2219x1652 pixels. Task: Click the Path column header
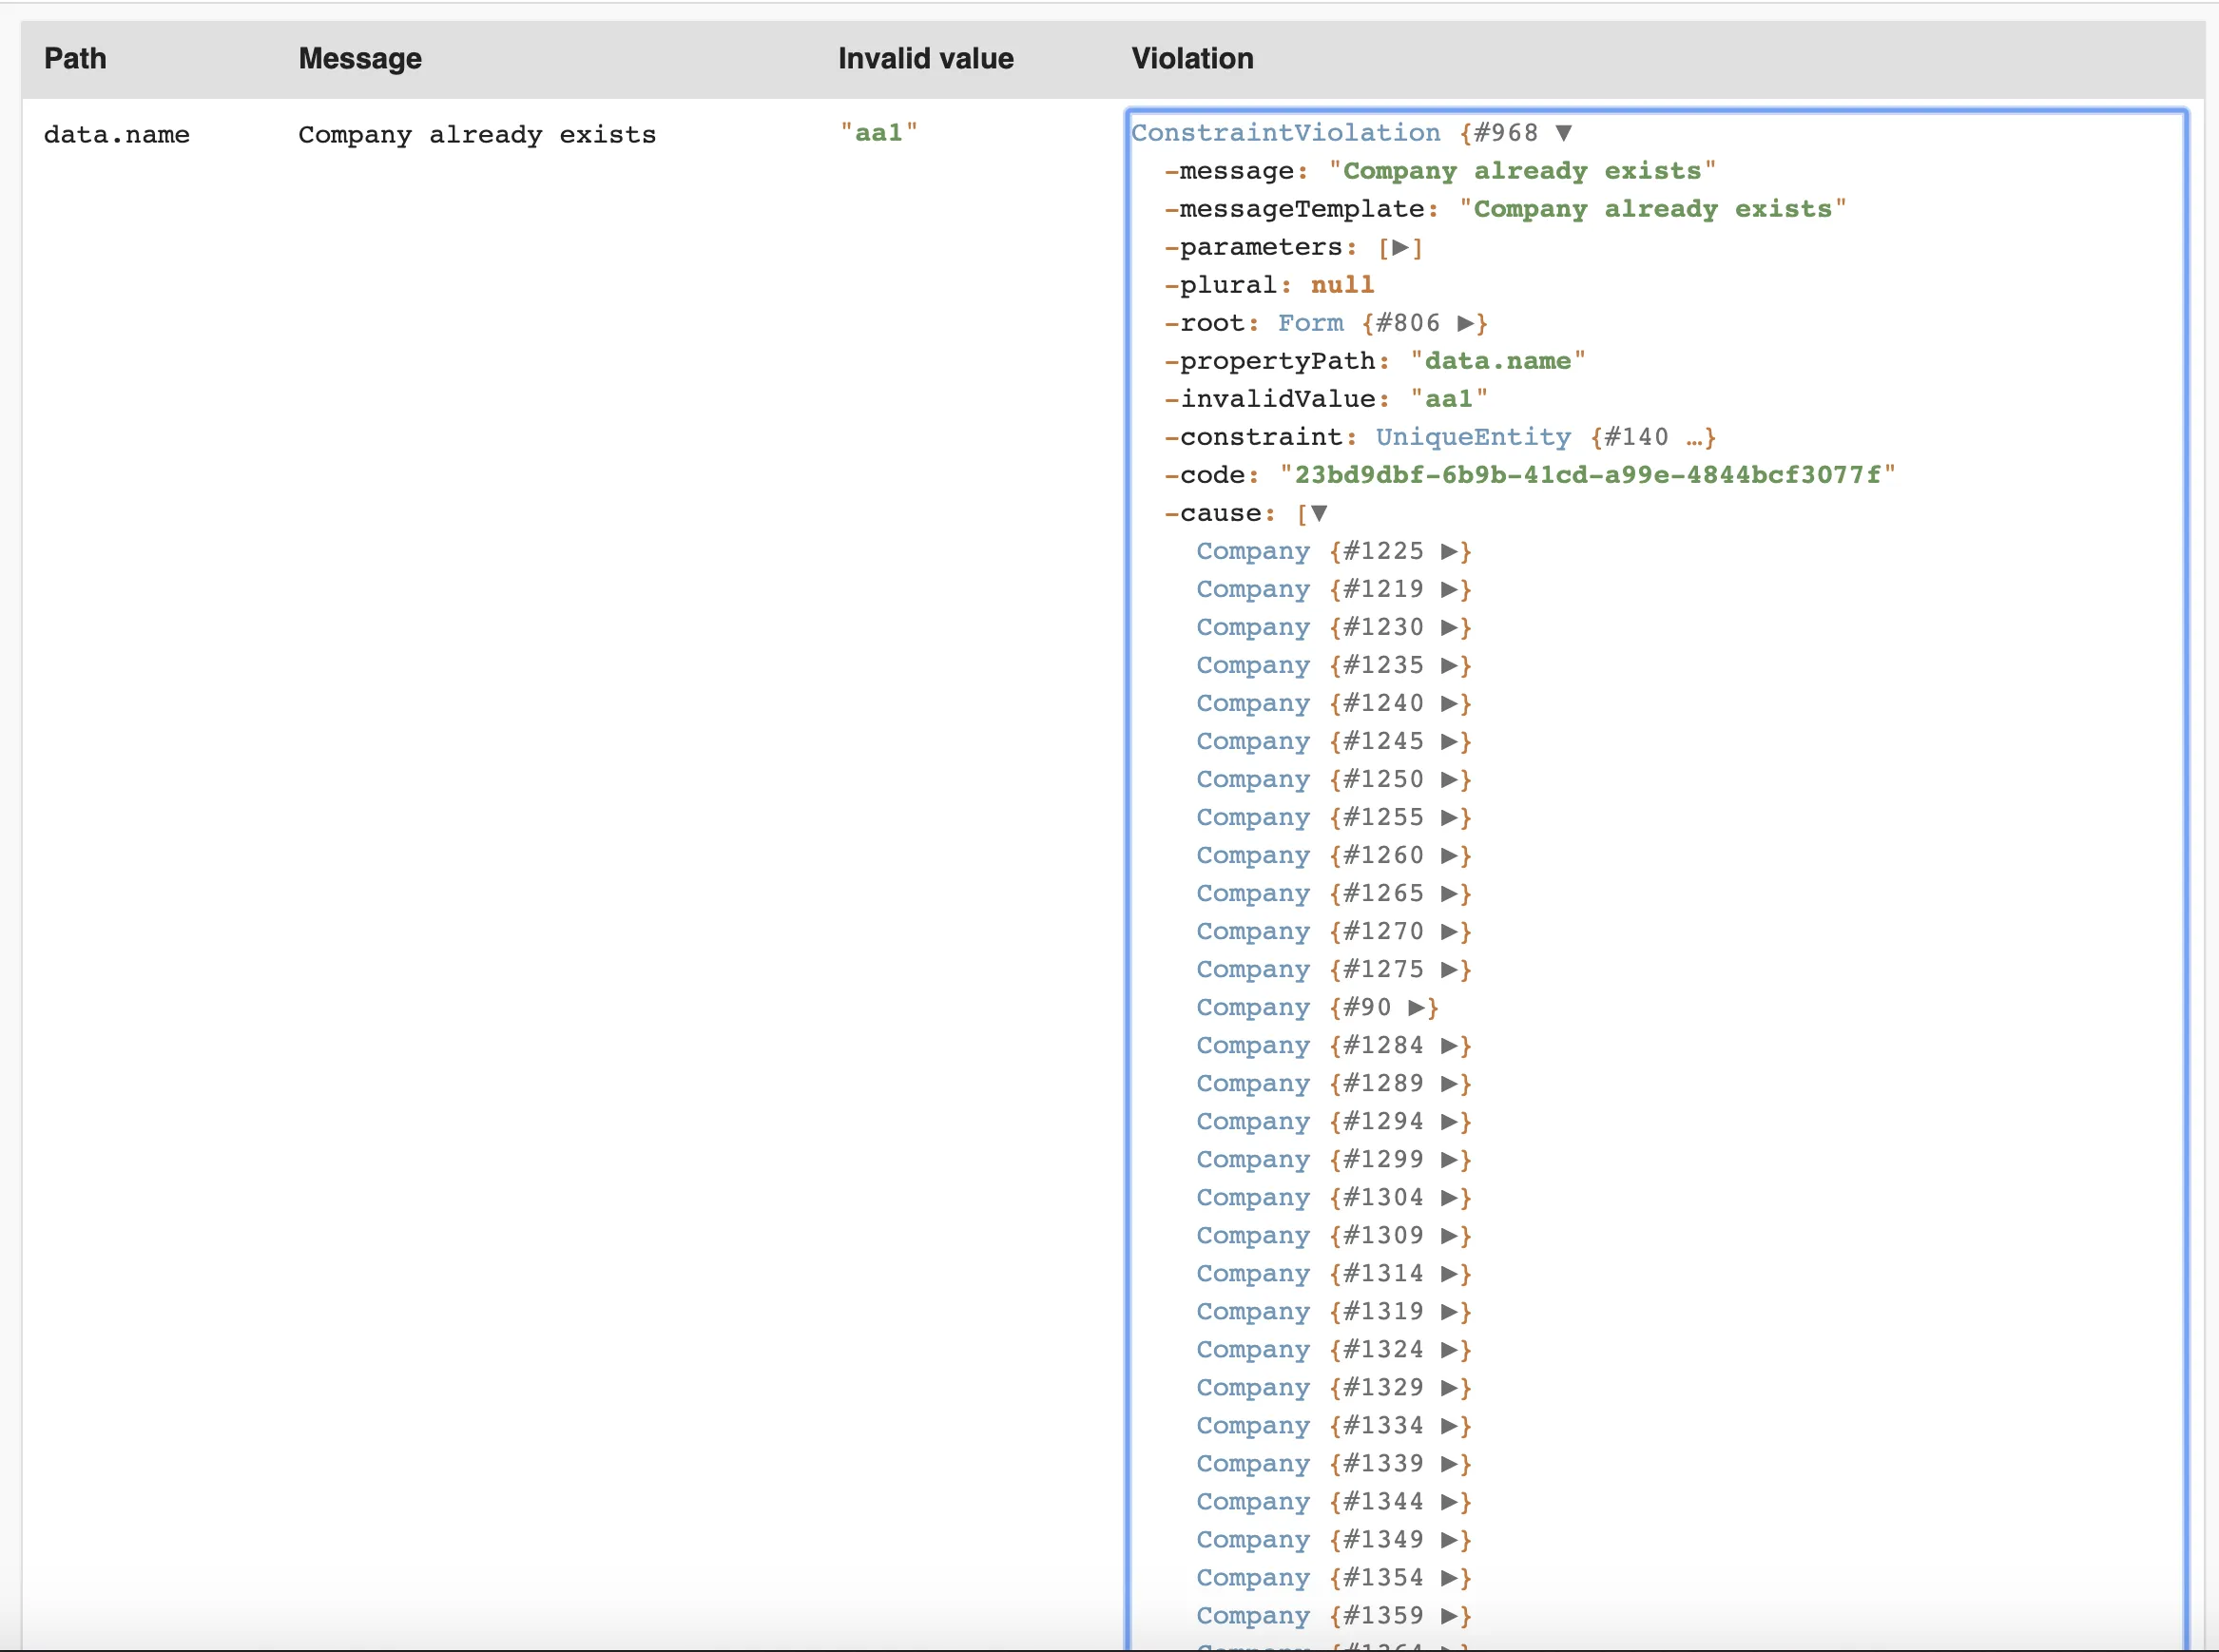(x=75, y=59)
